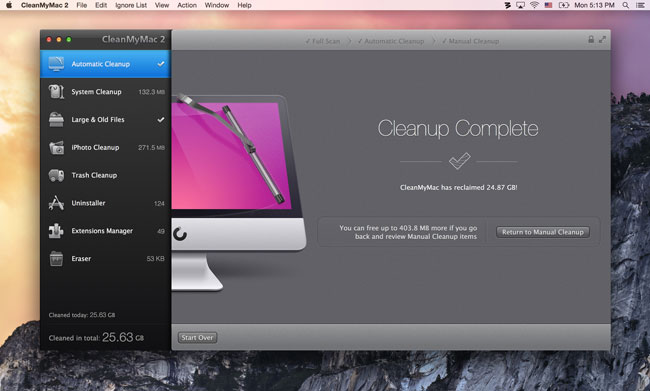Open Extensions Manager puzzle icon
The width and height of the screenshot is (650, 391).
tap(56, 231)
